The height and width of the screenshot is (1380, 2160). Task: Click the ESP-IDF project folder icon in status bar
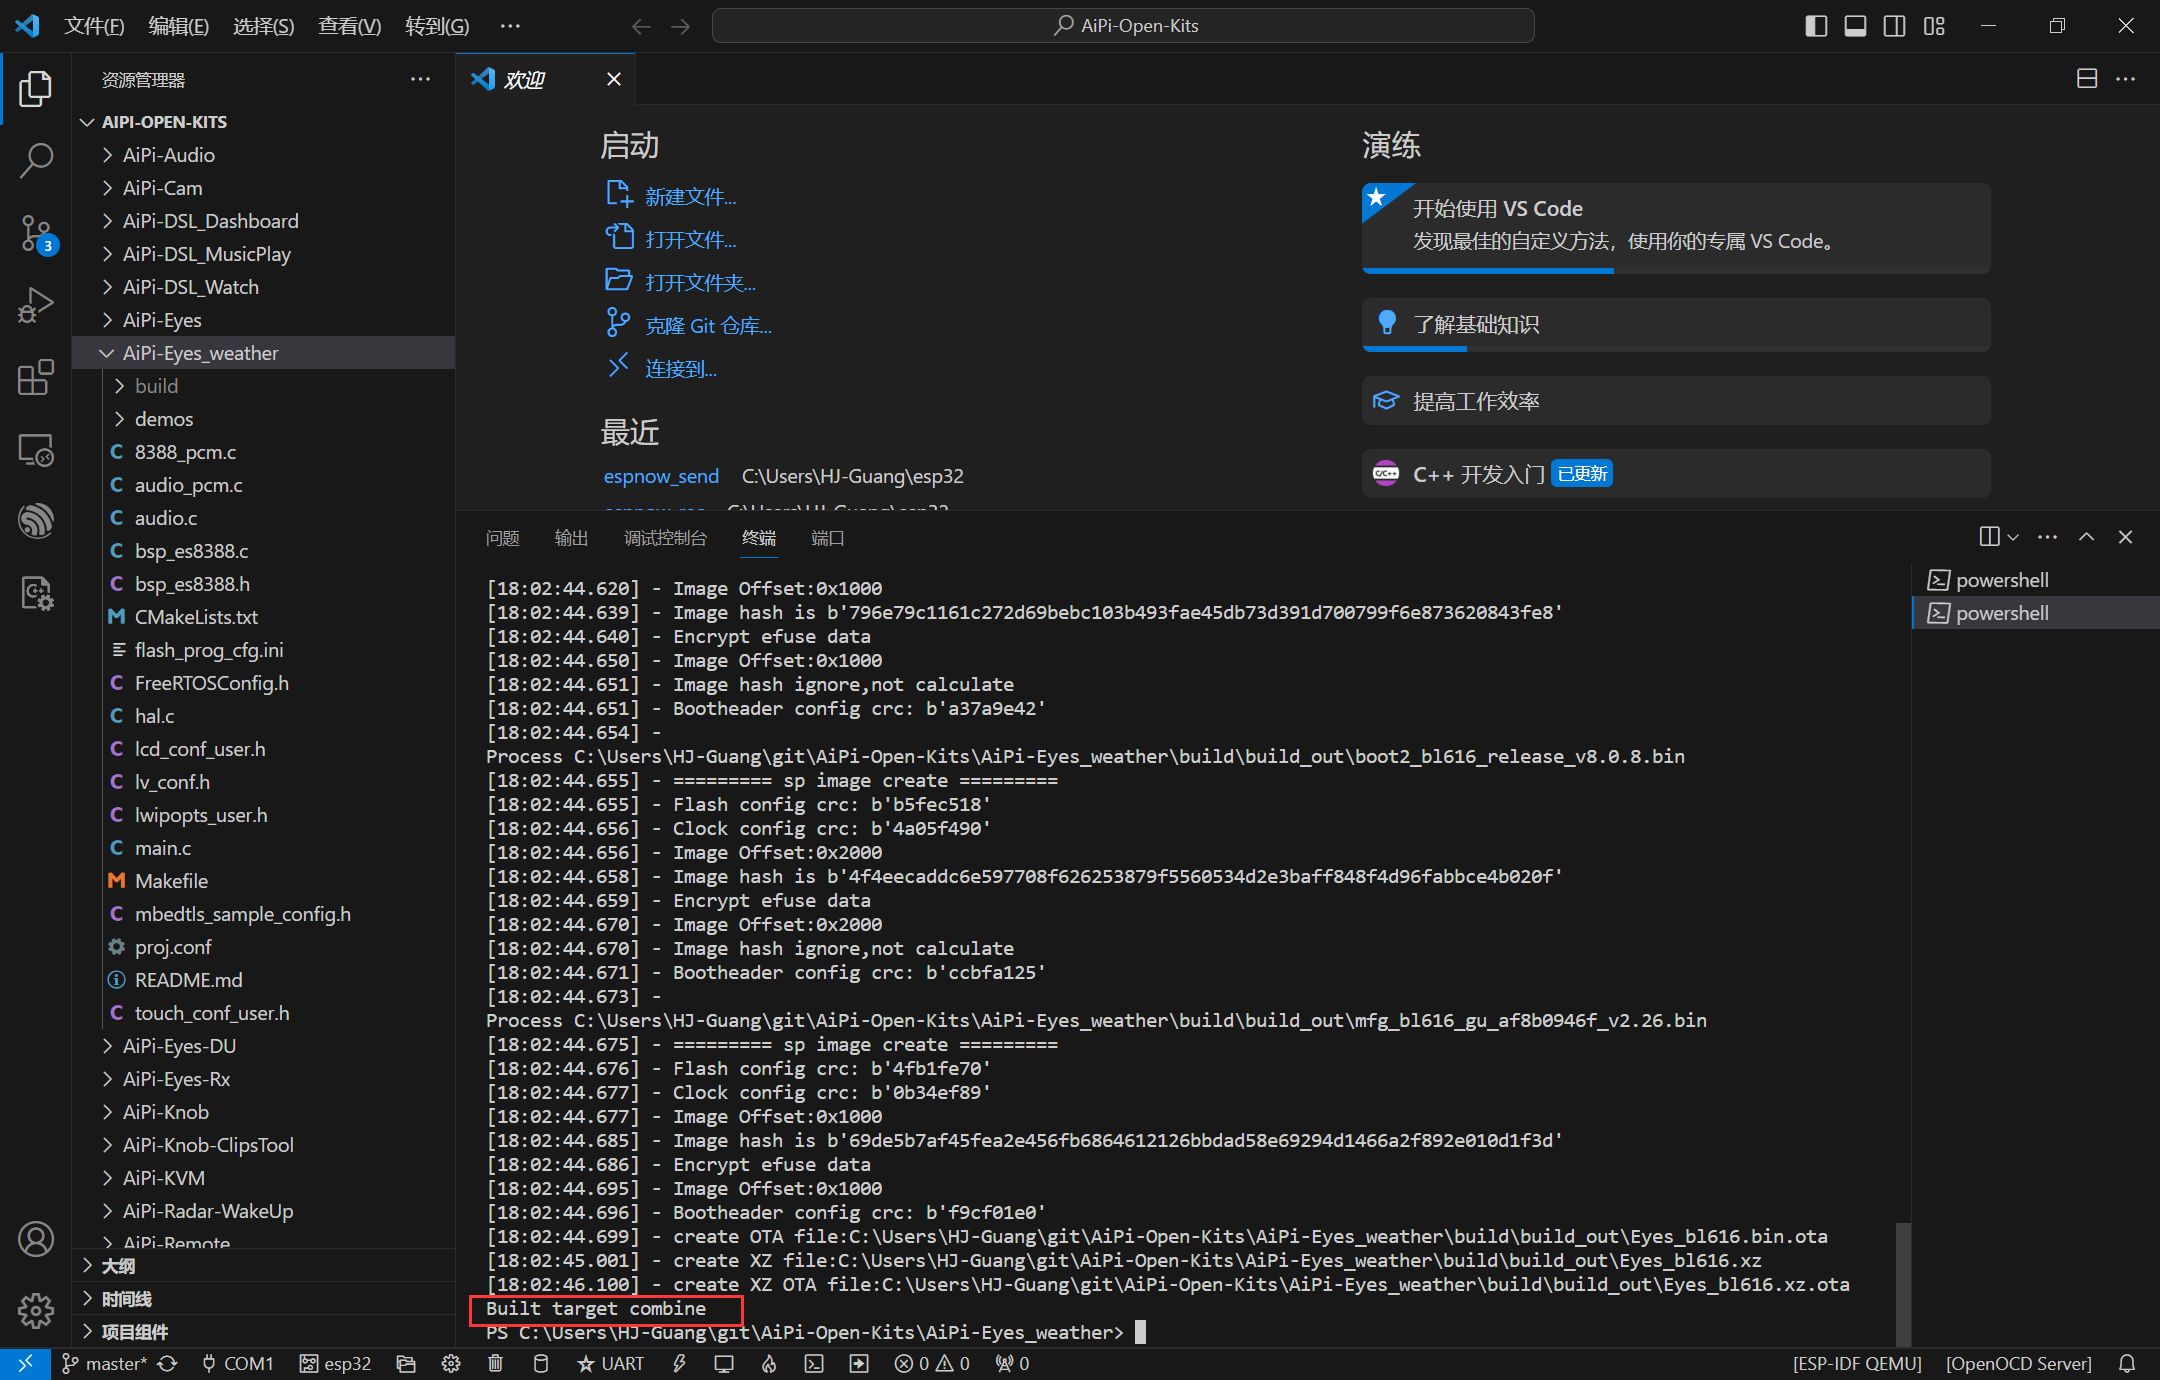point(405,1363)
